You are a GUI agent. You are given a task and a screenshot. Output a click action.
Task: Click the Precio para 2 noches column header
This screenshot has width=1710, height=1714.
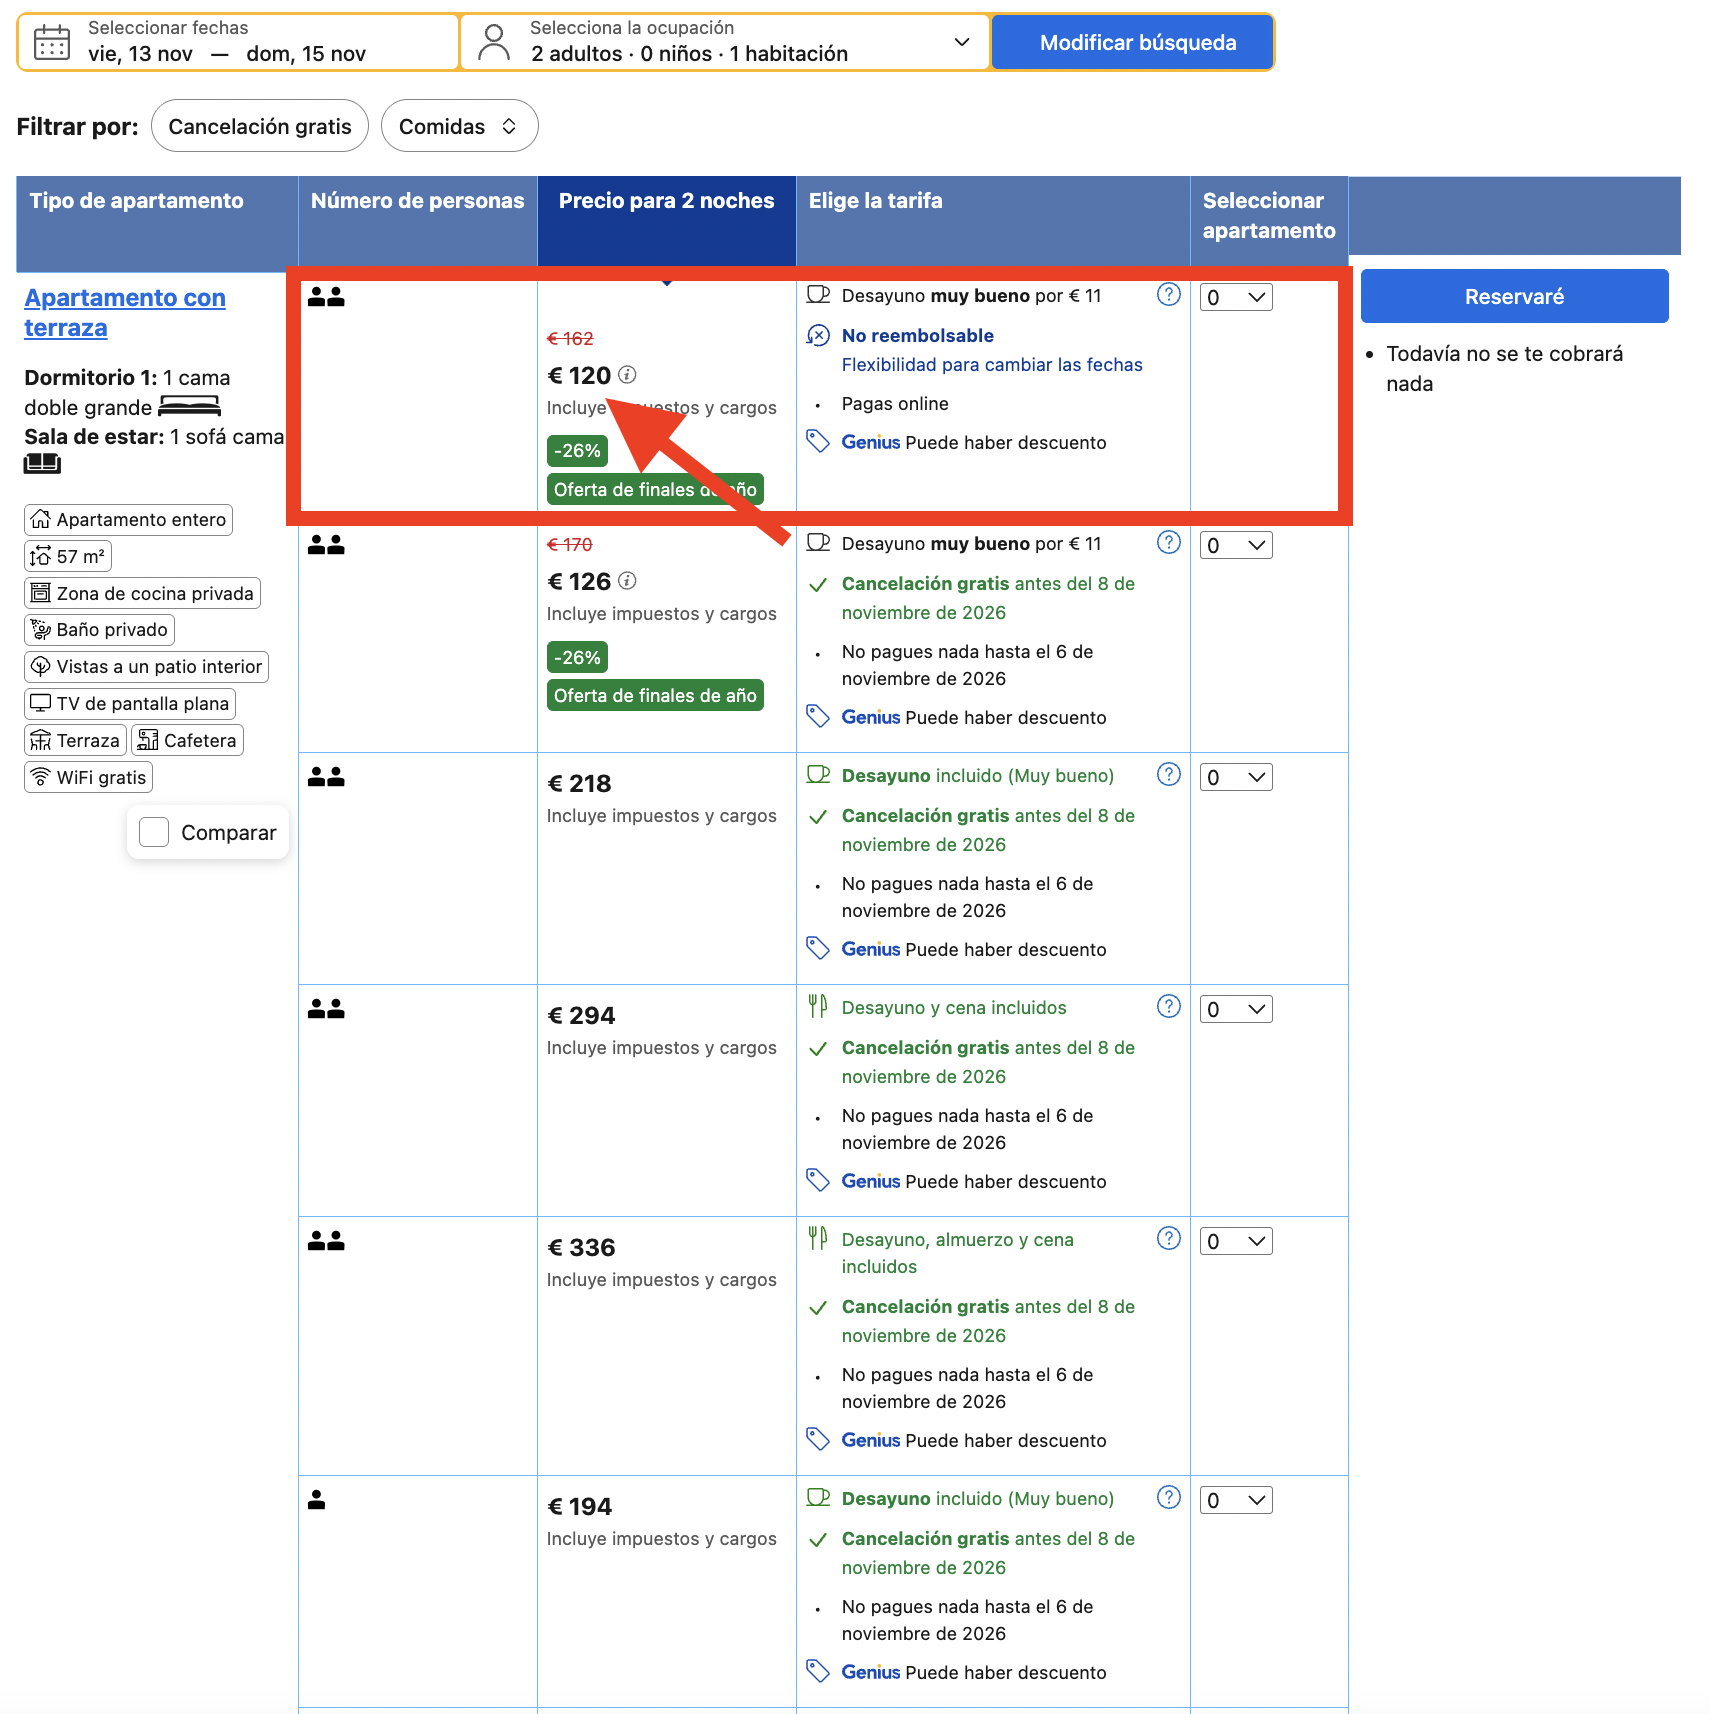667,221
